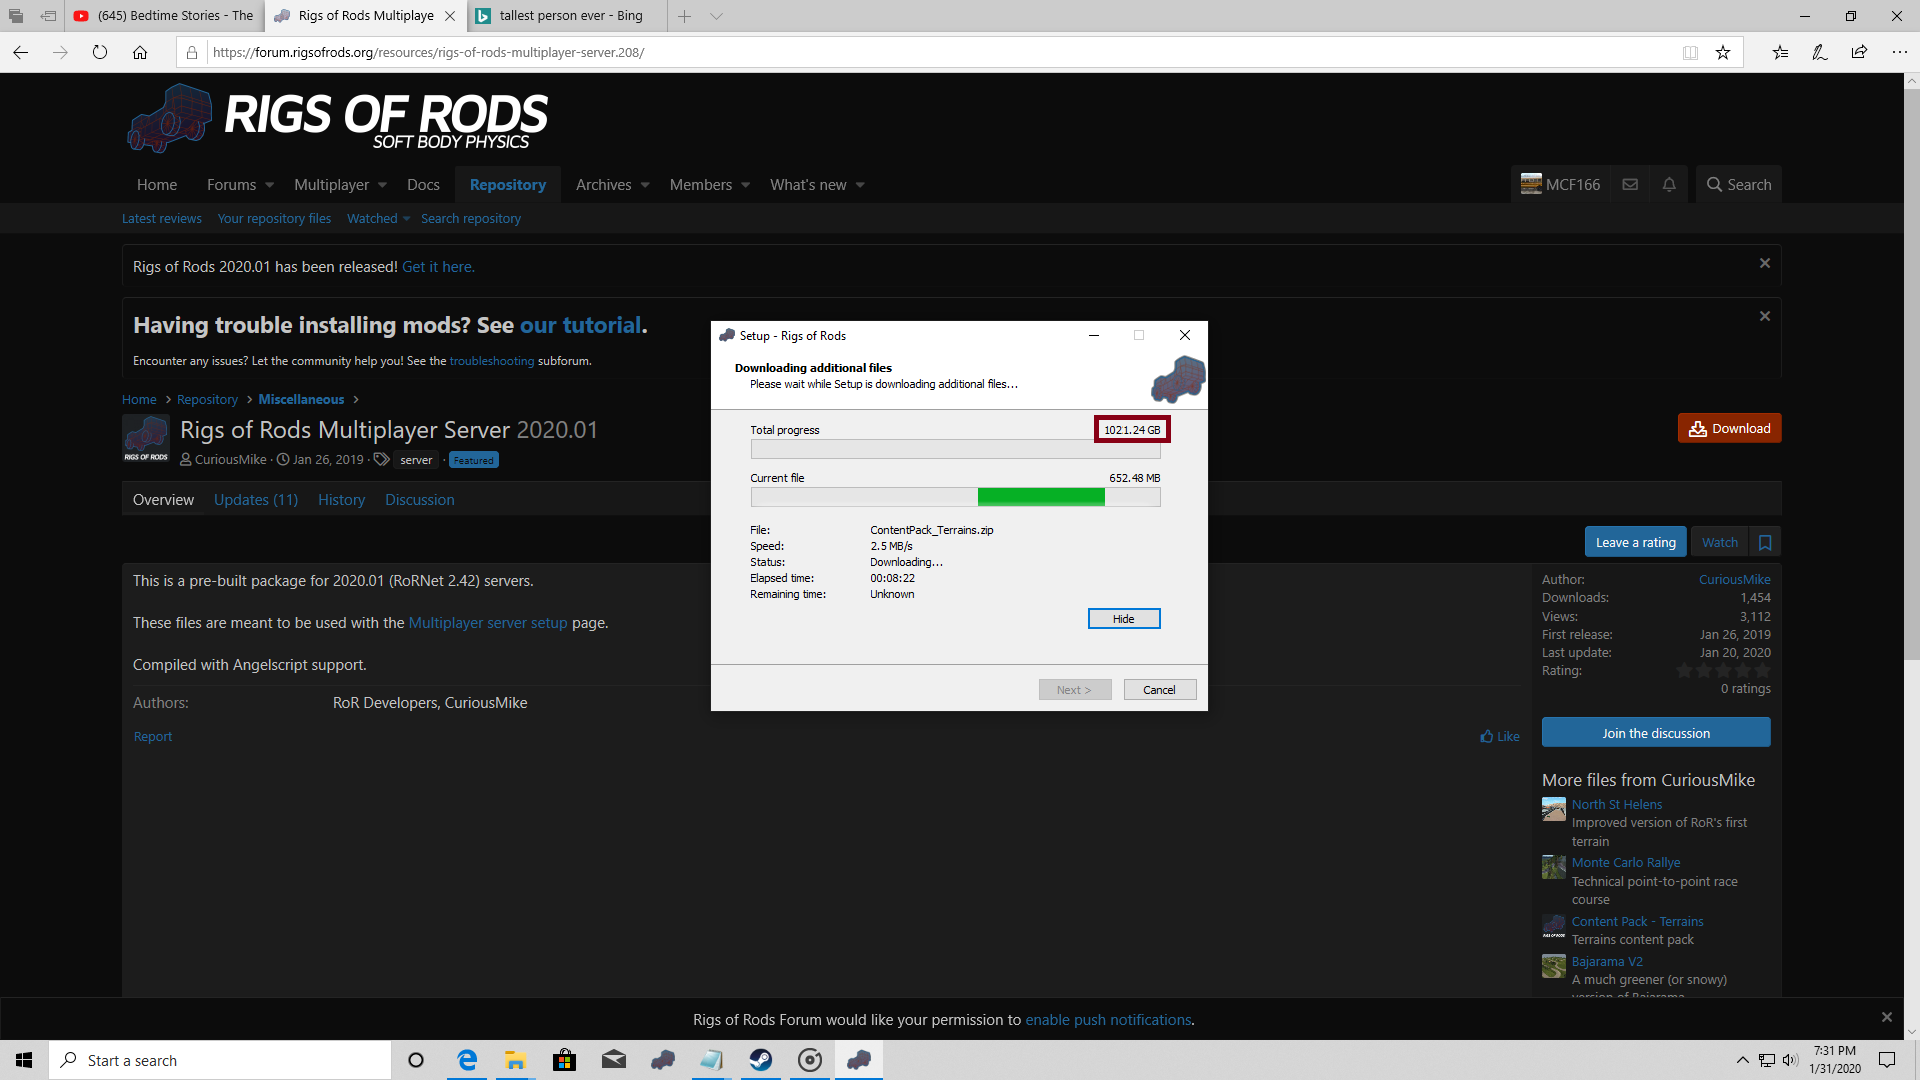Open the Latest reviews link
Viewport: 1920px width, 1080px height.
[162, 218]
